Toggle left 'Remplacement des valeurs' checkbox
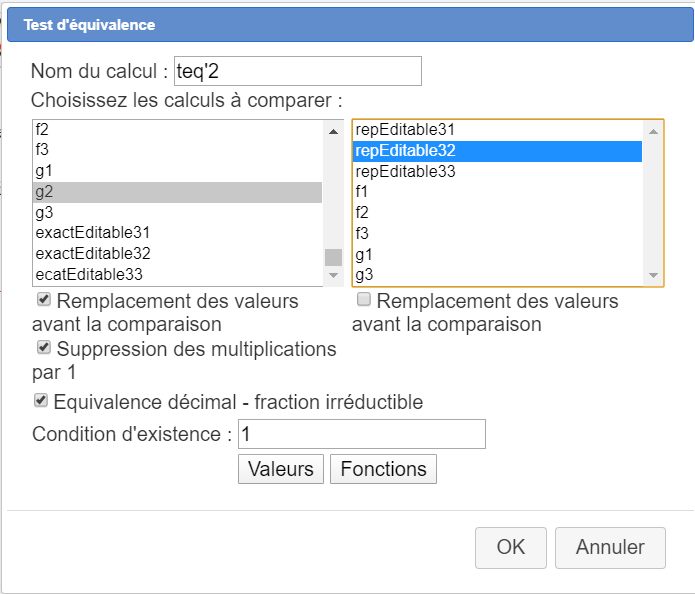695x594 pixels. coord(44,300)
